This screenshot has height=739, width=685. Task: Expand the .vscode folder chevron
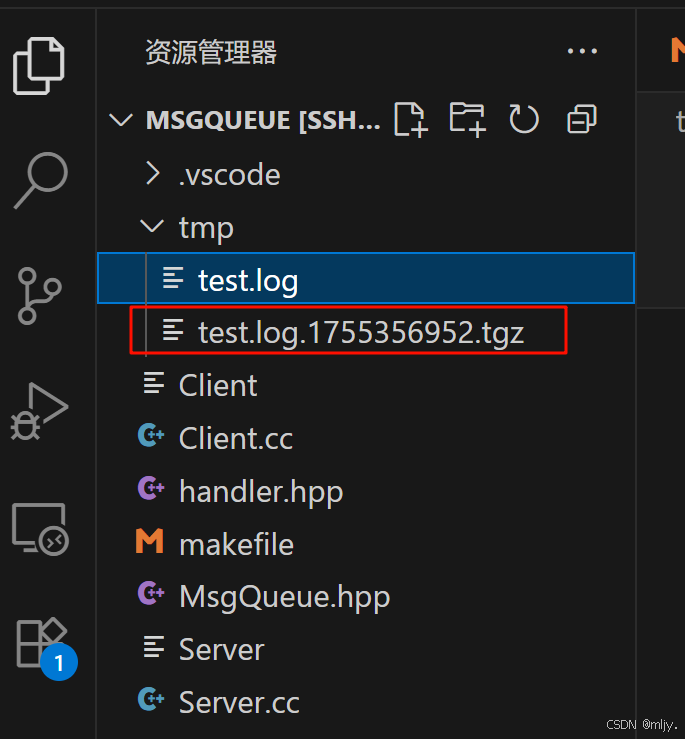coord(153,173)
